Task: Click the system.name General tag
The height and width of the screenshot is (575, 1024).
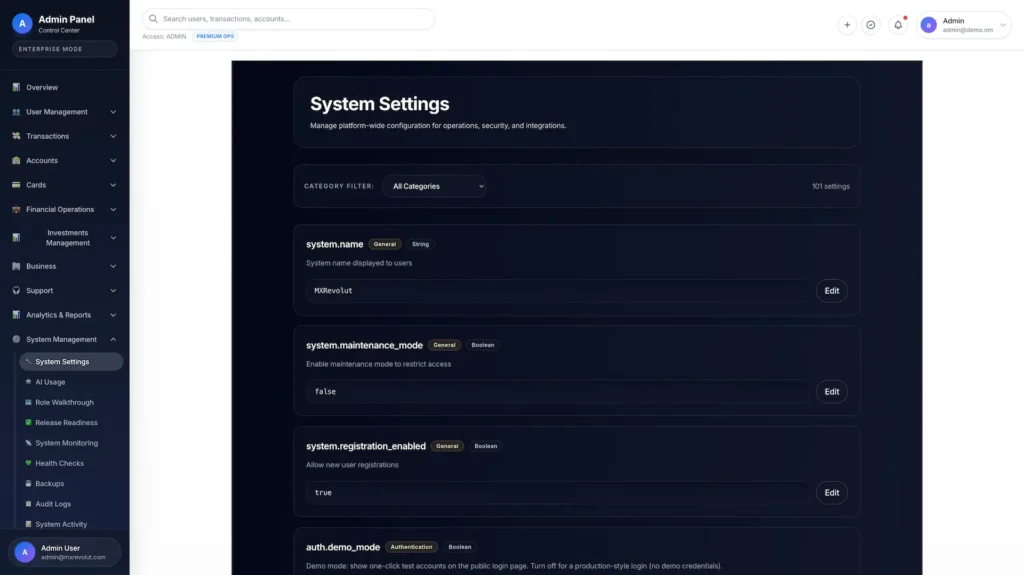Action: coord(385,244)
